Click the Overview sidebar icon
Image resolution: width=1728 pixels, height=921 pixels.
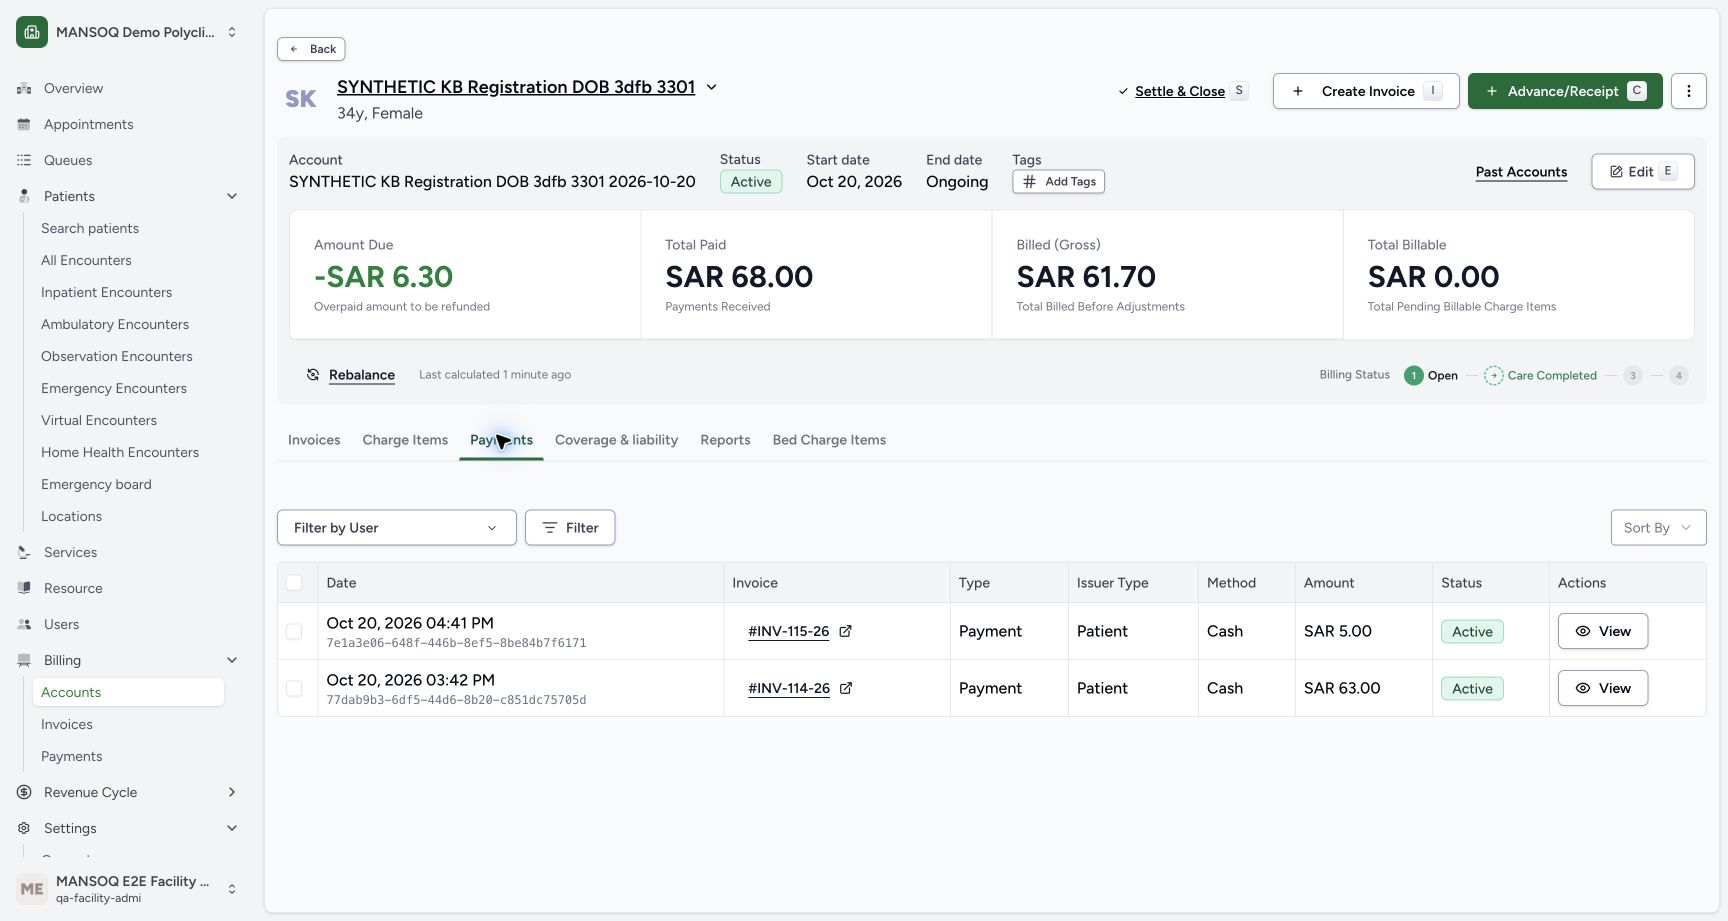(x=24, y=88)
